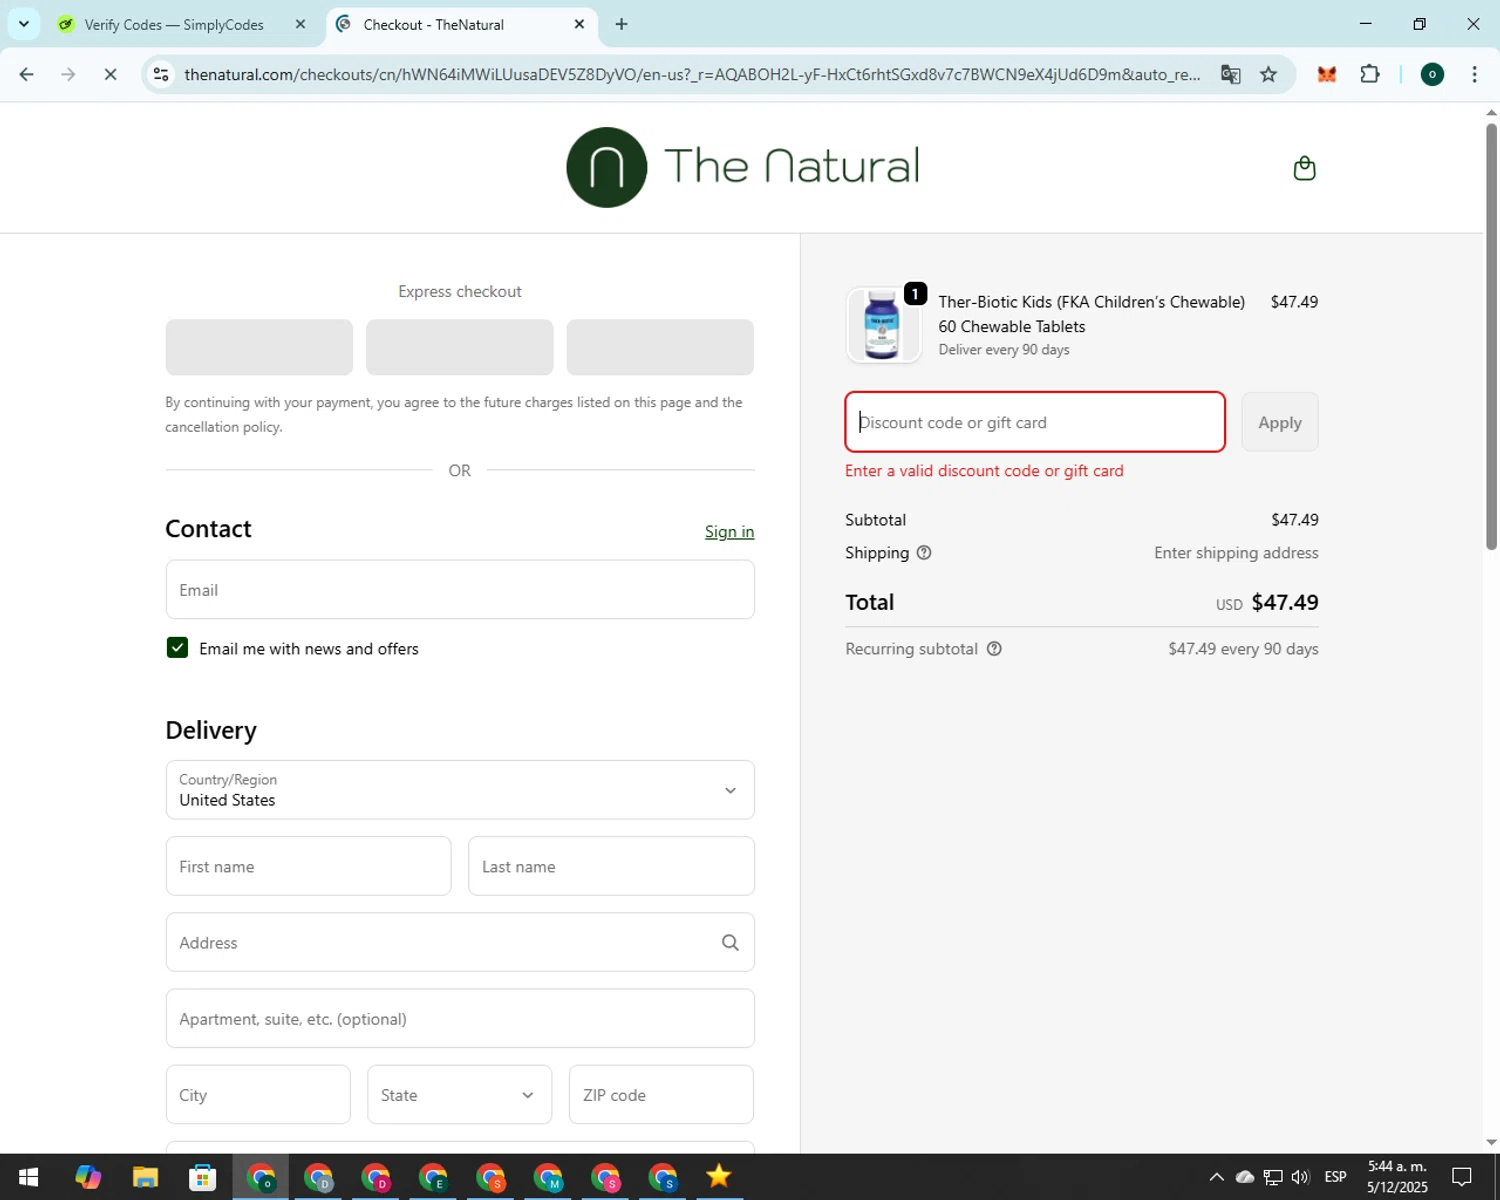Image resolution: width=1500 pixels, height=1200 pixels.
Task: Open the taskbar clock and date
Action: 1397,1177
